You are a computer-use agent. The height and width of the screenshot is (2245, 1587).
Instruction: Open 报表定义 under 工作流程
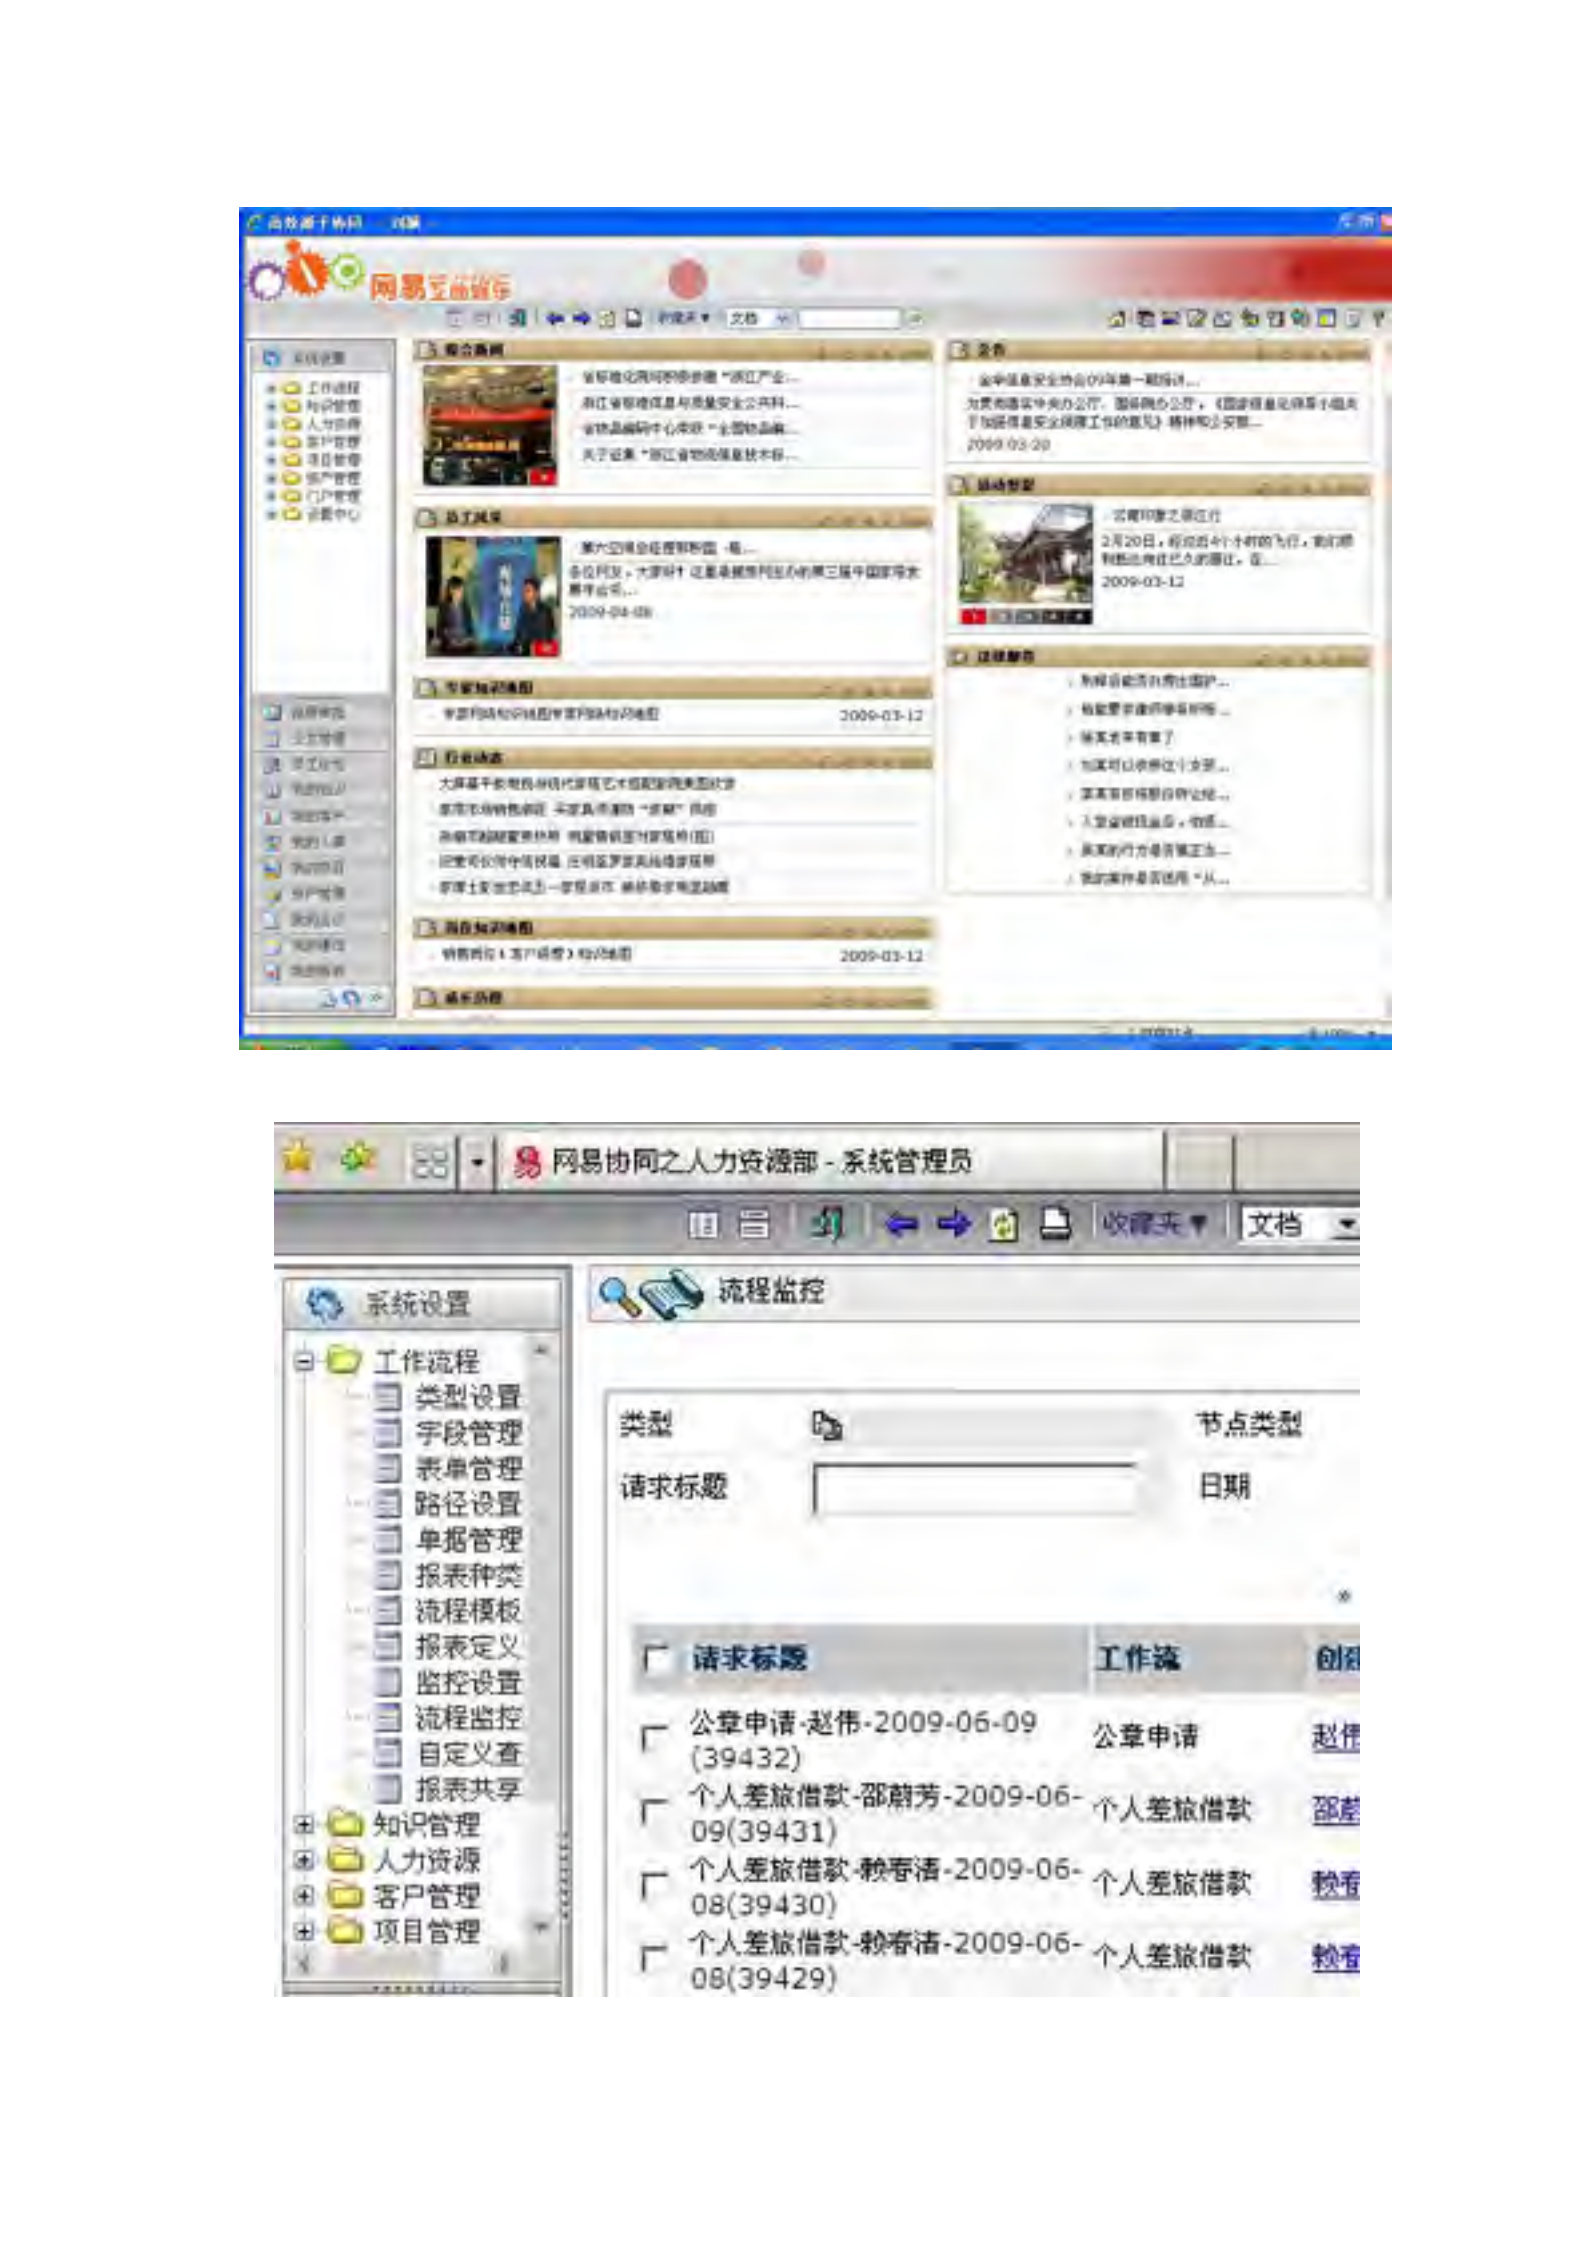[468, 1647]
